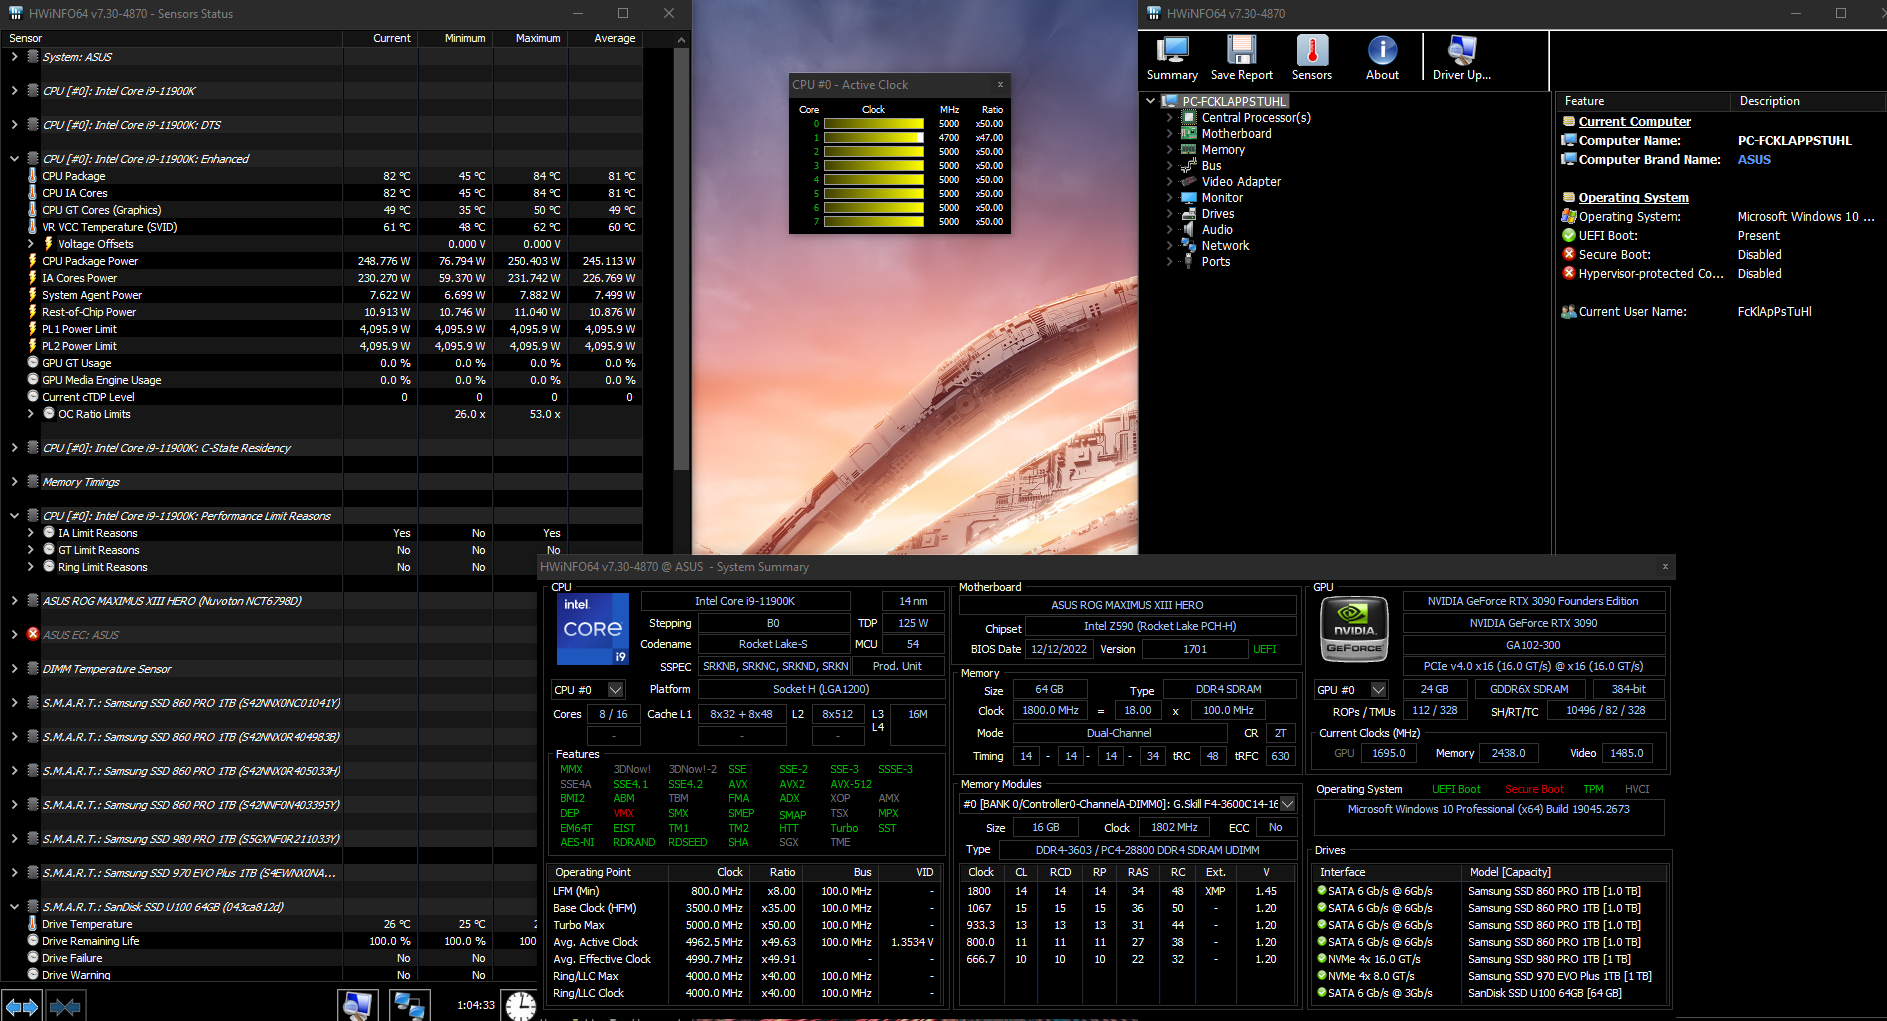Expand the Video Adapter tree node
The width and height of the screenshot is (1887, 1021).
[1169, 181]
